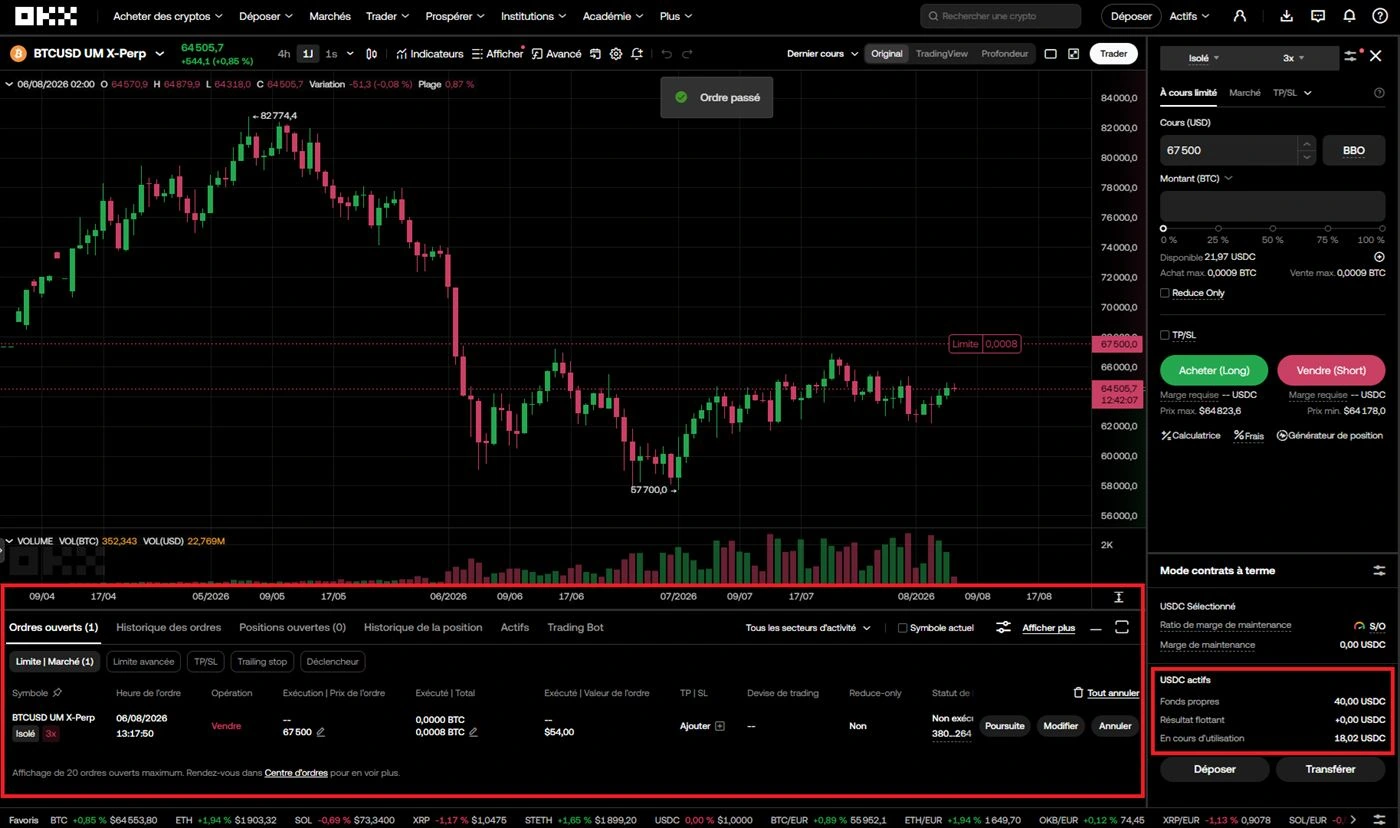Image resolution: width=1400 pixels, height=828 pixels.
Task: Open the chart Afficher options
Action: 497,54
